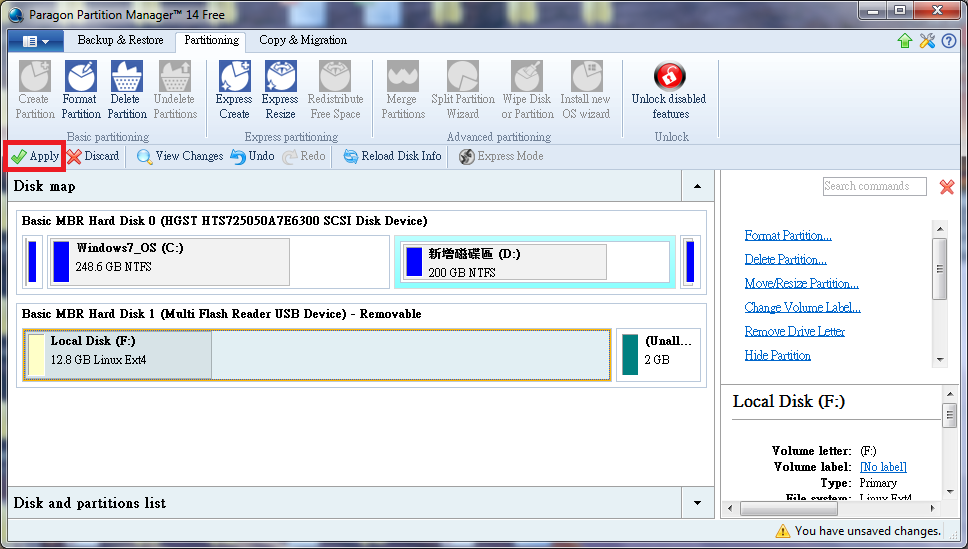Select the Format Partition tool
The image size is (968, 549).
[81, 90]
